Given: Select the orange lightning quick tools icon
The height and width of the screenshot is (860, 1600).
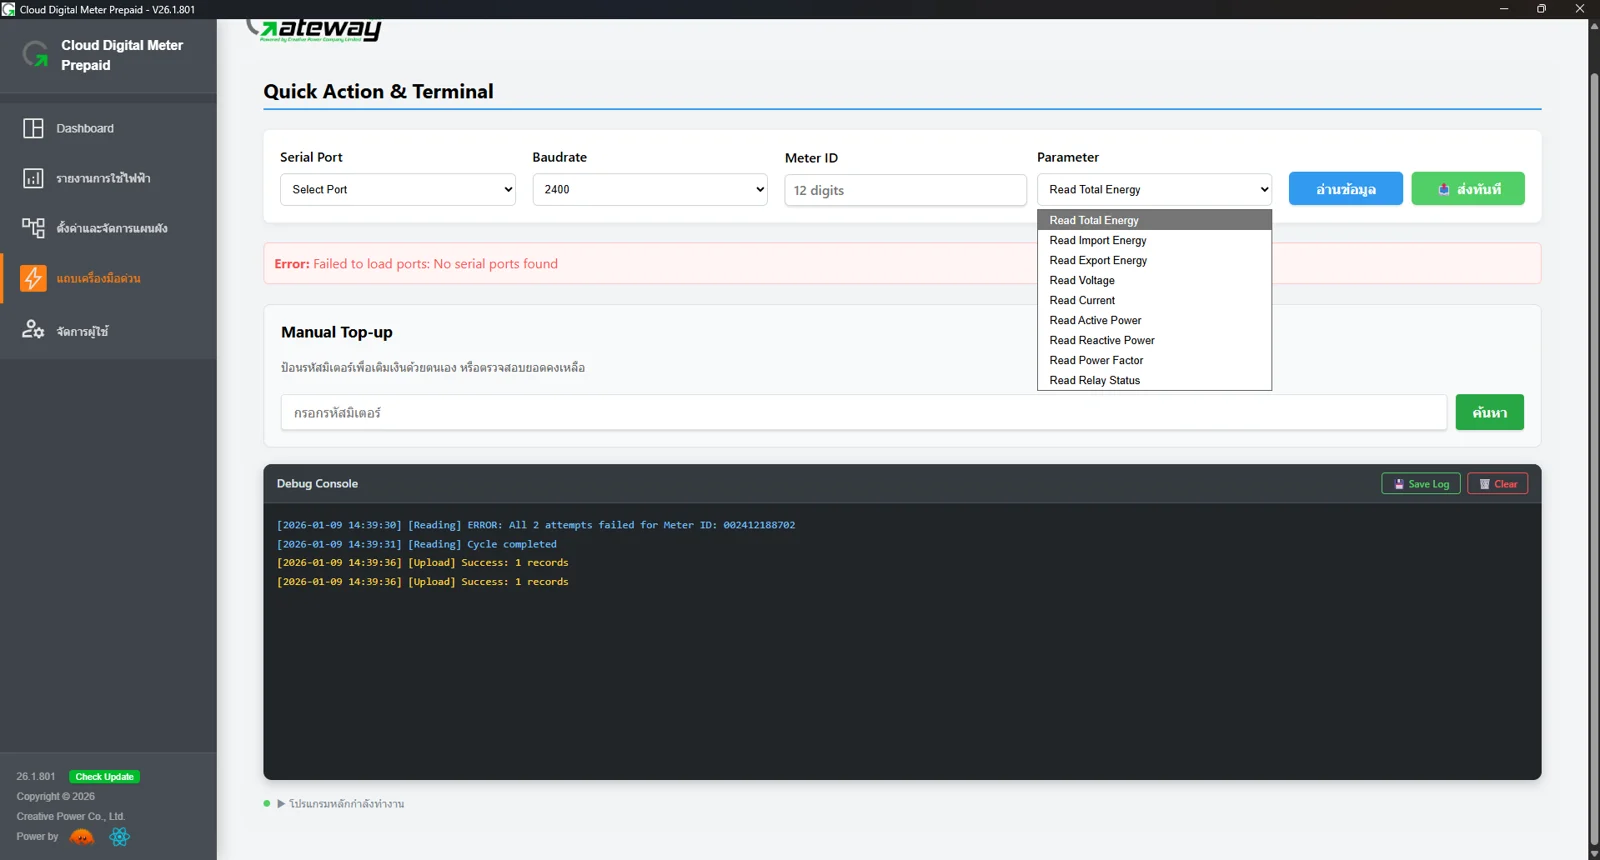Looking at the screenshot, I should pos(33,278).
